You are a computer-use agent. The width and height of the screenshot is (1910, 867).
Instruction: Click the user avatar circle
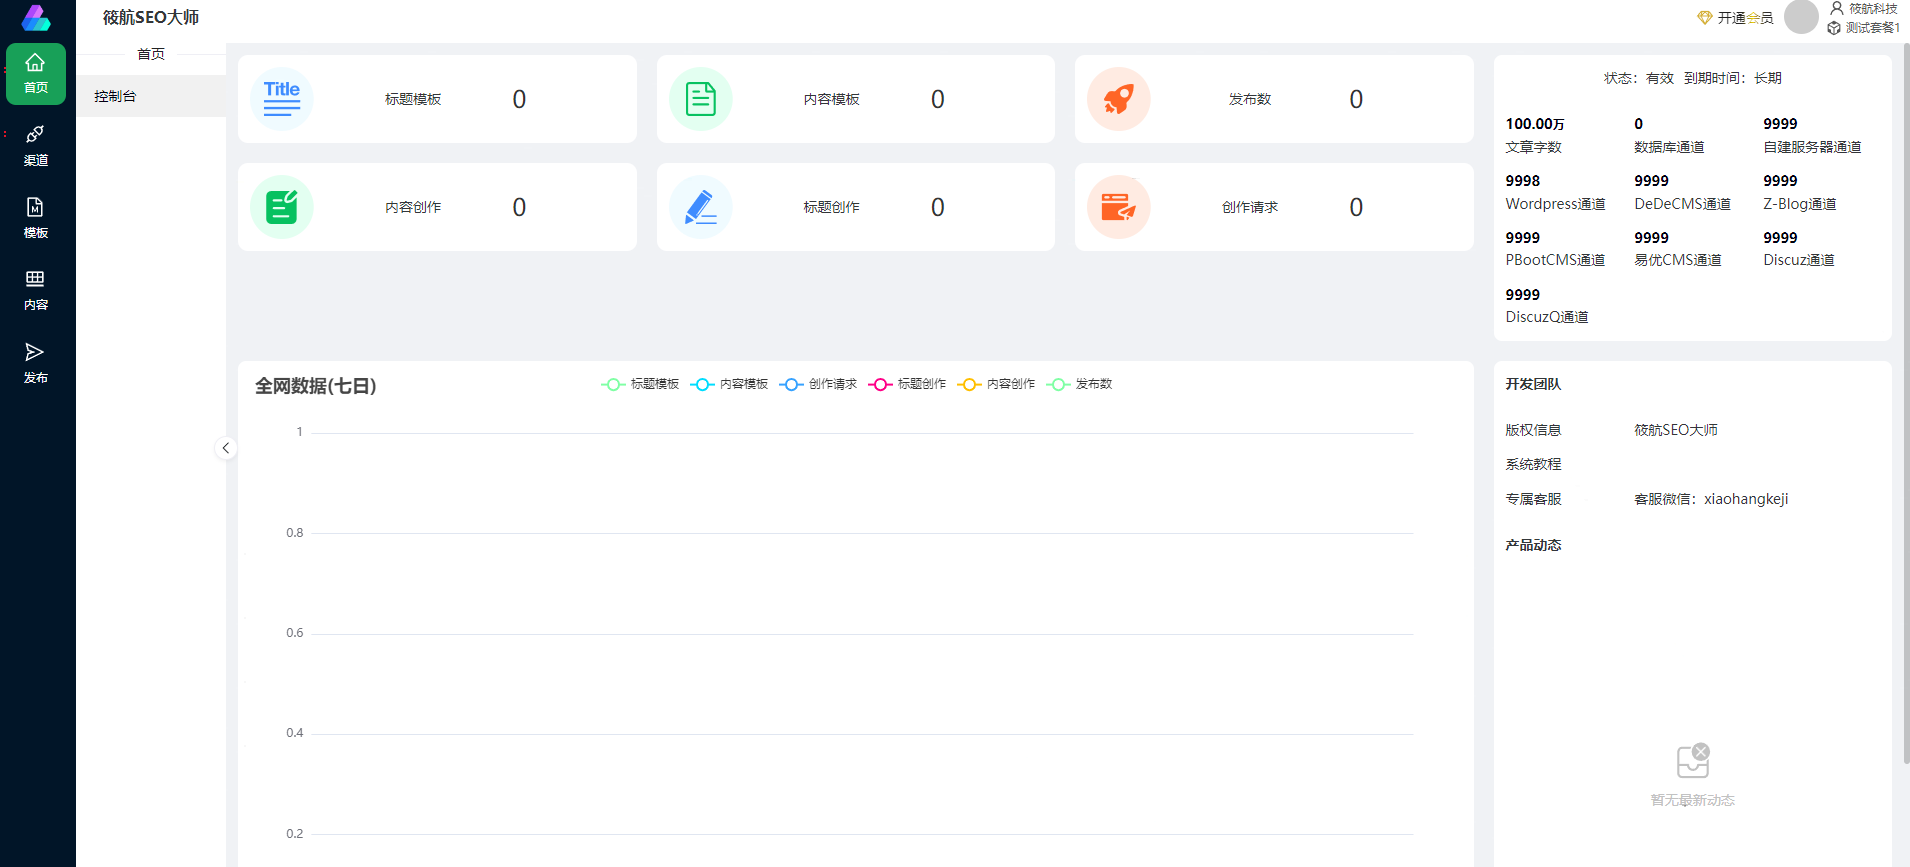click(x=1801, y=17)
